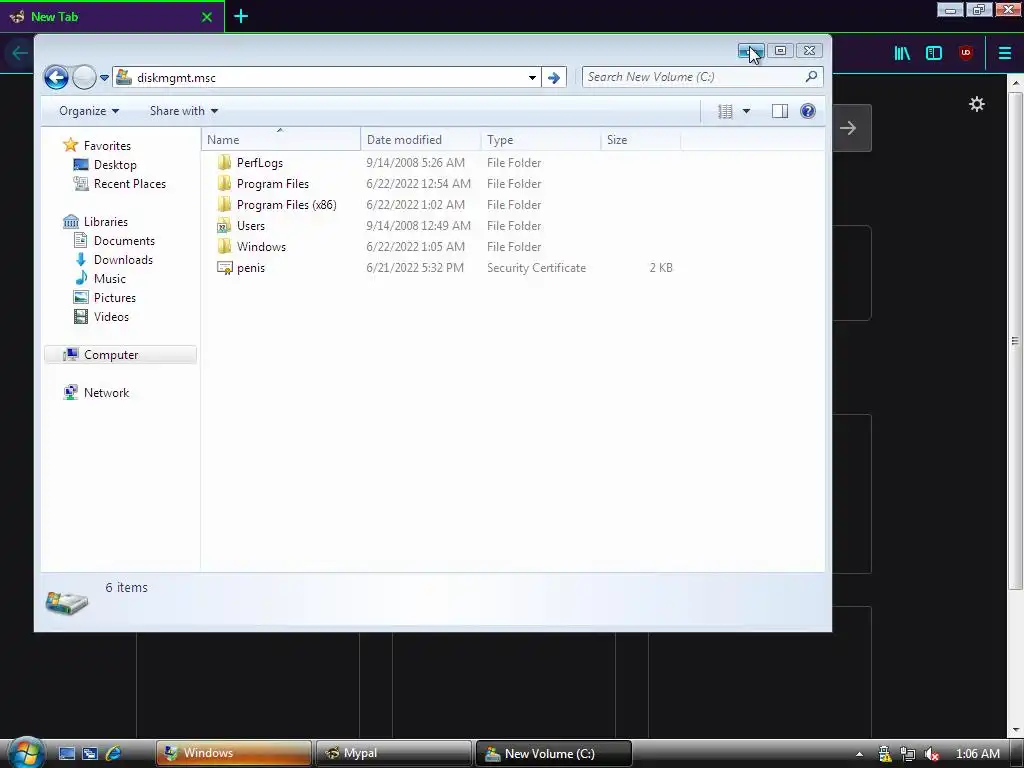The width and height of the screenshot is (1024, 768).
Task: Select Favorites in the navigation pane
Action: (x=107, y=146)
